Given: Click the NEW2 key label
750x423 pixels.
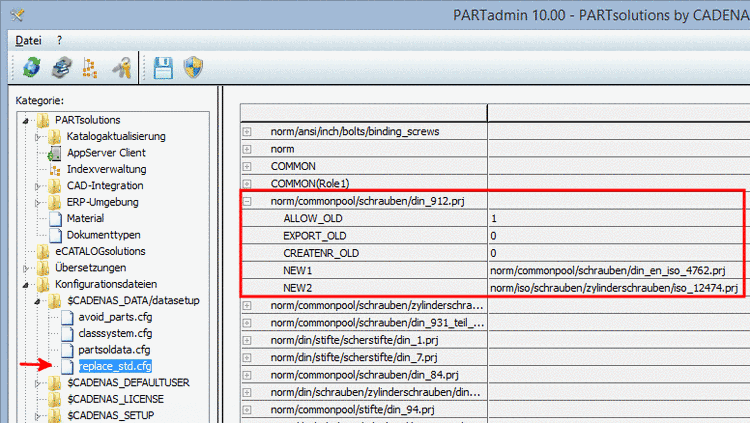Looking at the screenshot, I should coord(298,288).
